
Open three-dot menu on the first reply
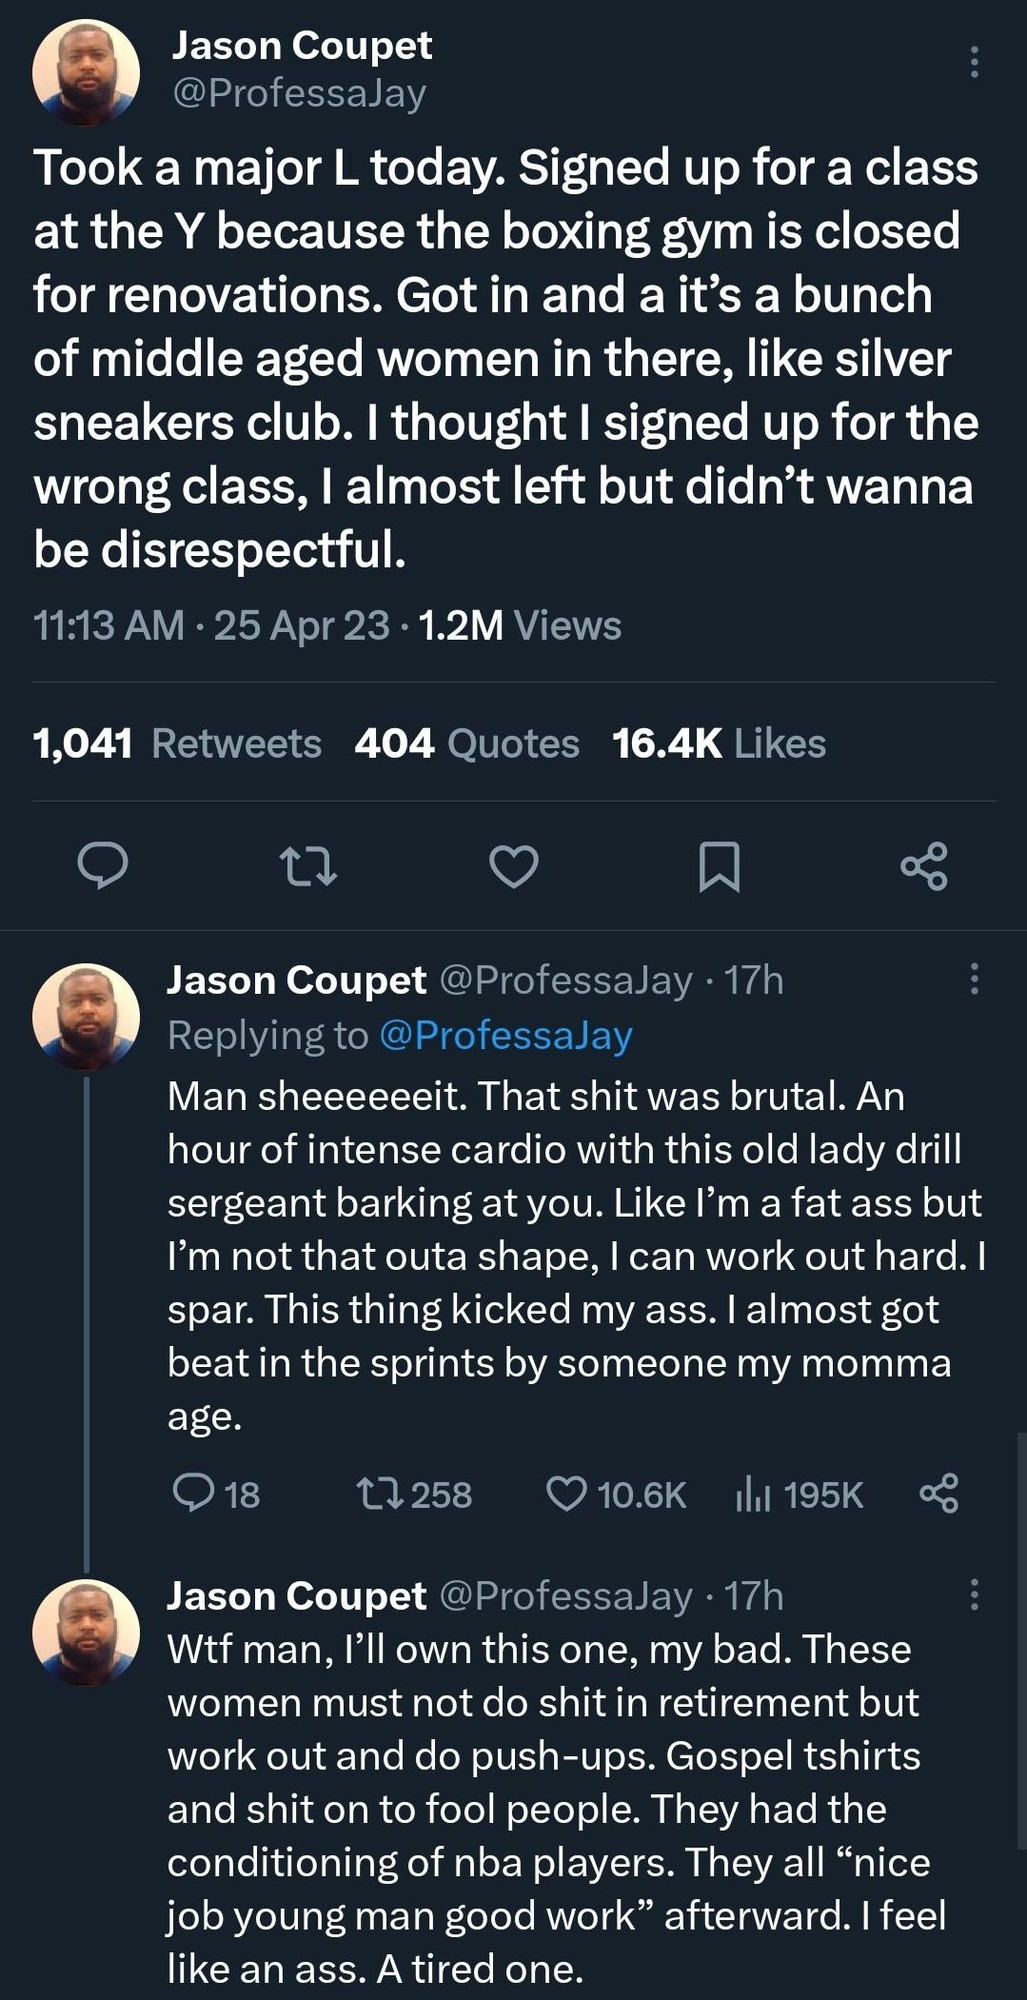pos(974,978)
